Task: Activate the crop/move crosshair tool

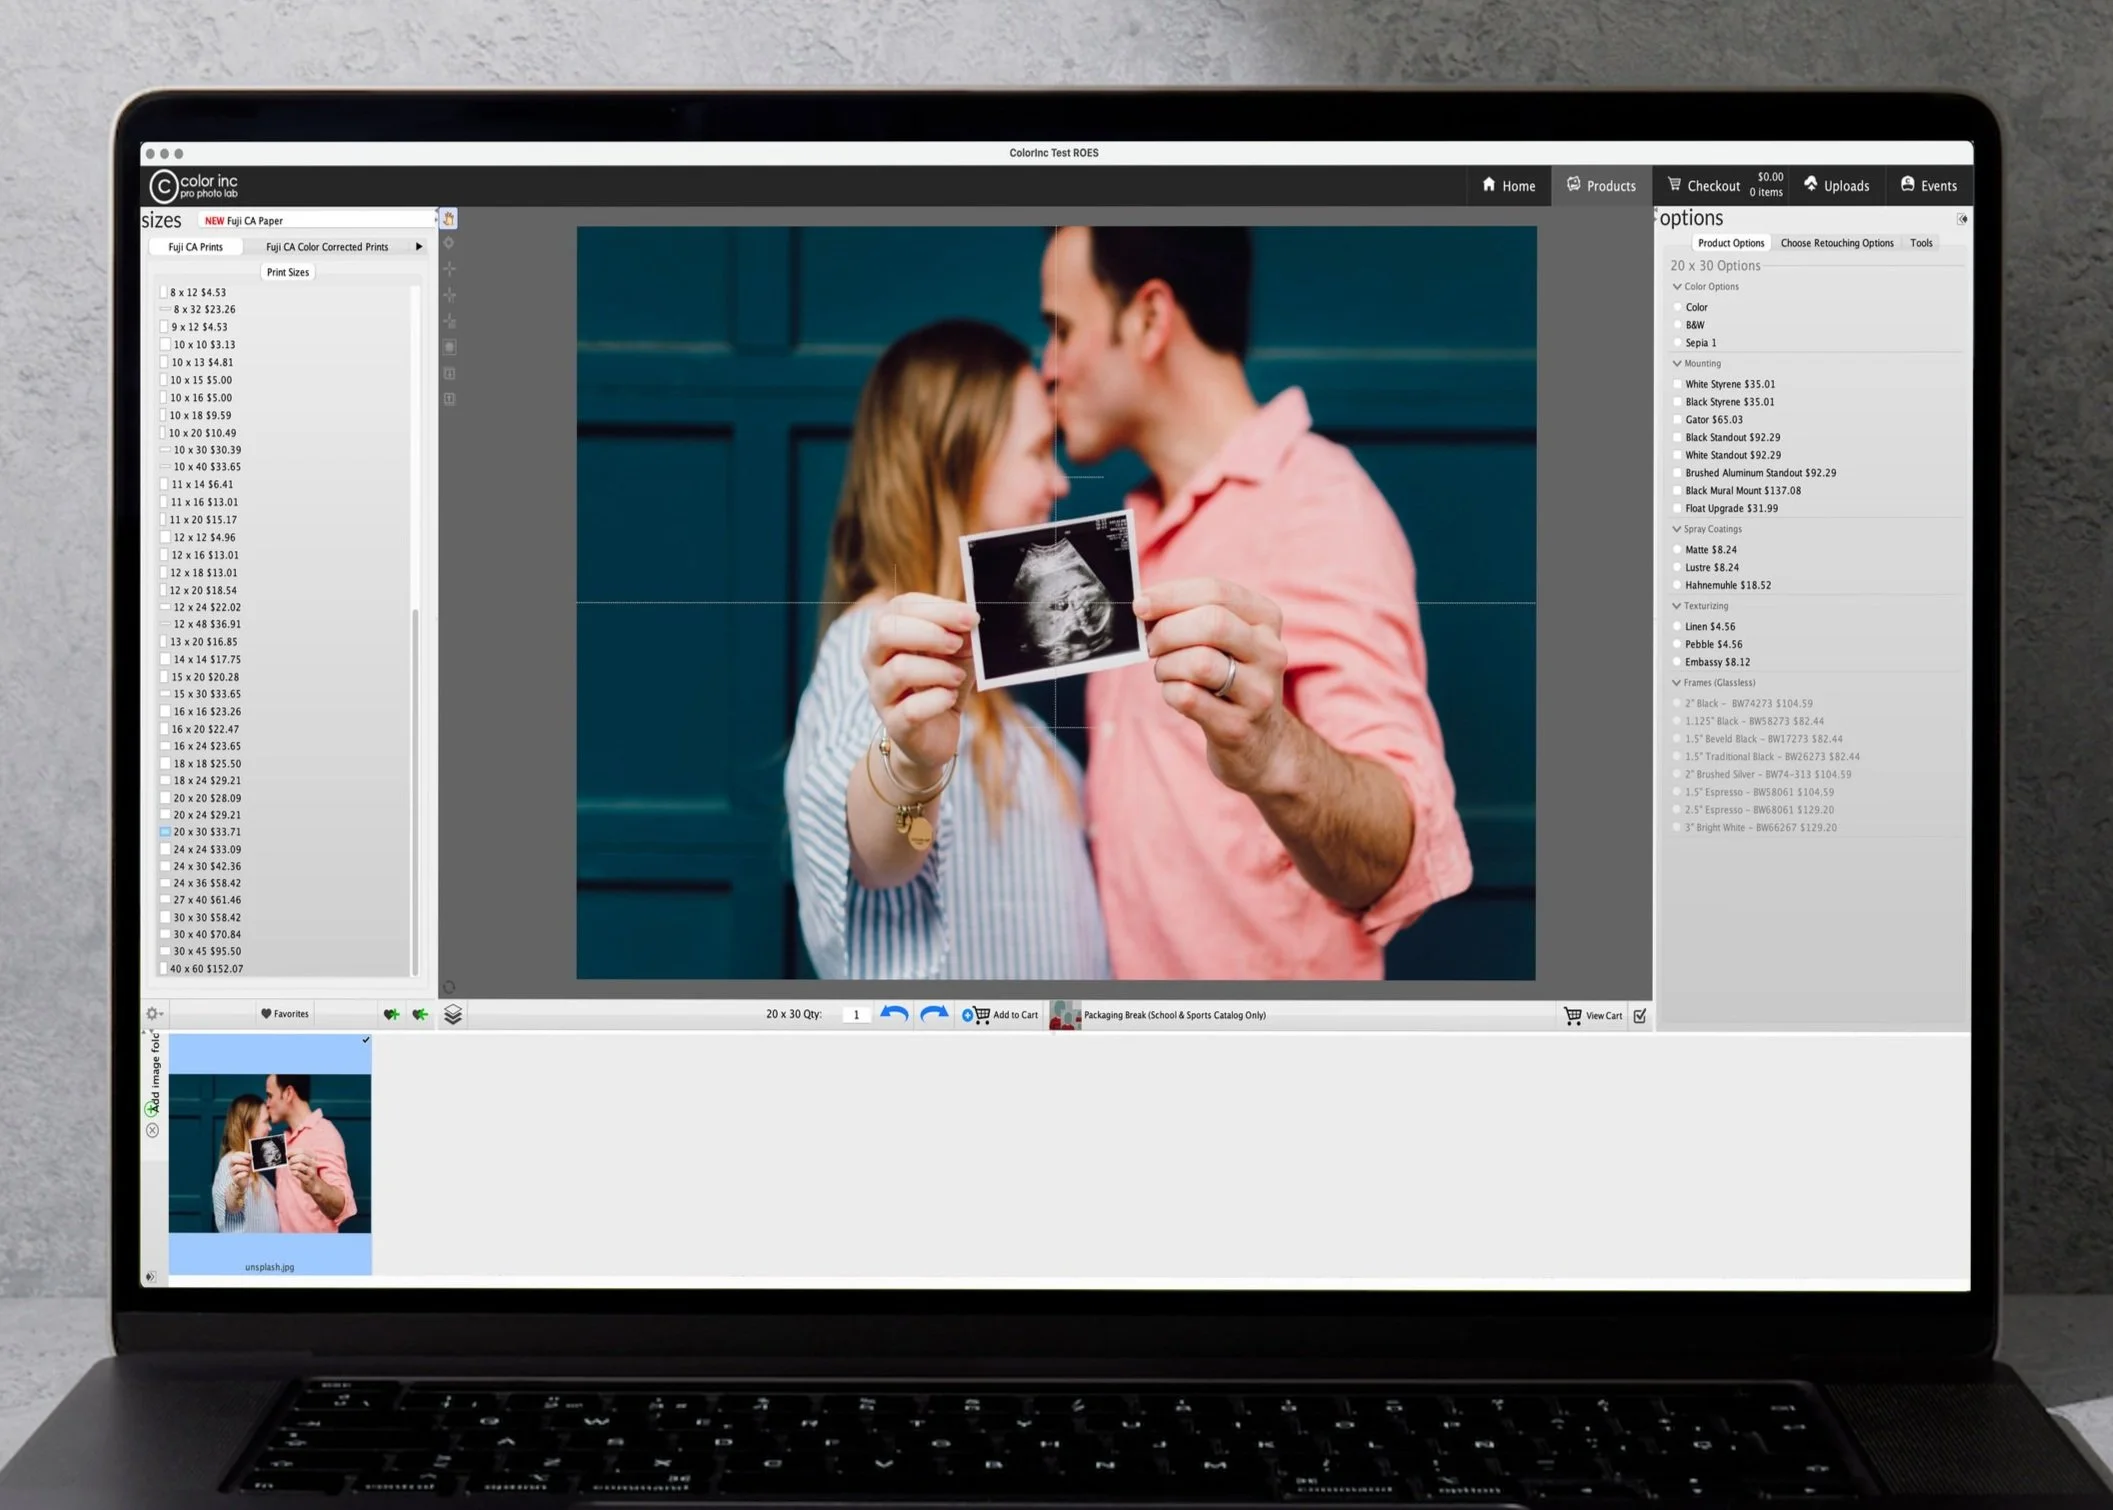Action: (x=449, y=268)
